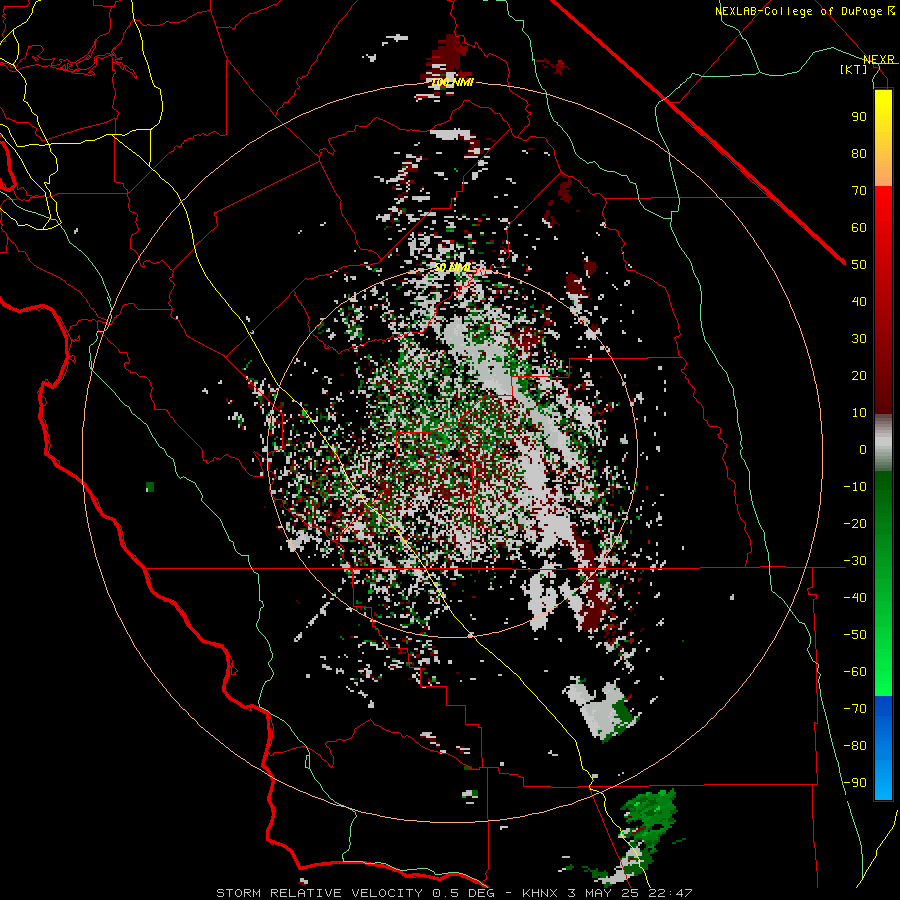Viewport: 900px width, 900px height.
Task: Pick the gray zero-velocity segment of the color bar
Action: (x=883, y=445)
